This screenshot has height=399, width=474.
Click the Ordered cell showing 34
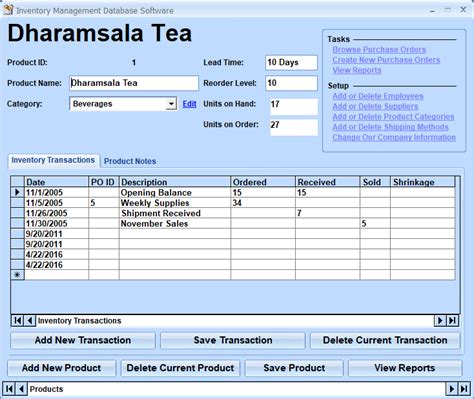(x=263, y=203)
